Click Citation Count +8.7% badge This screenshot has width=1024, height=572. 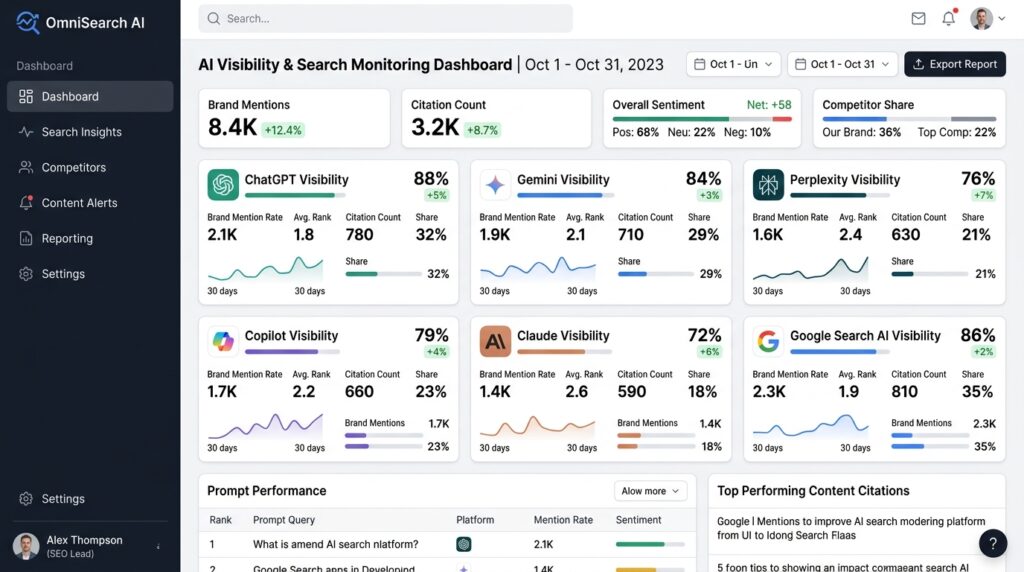[x=483, y=130]
